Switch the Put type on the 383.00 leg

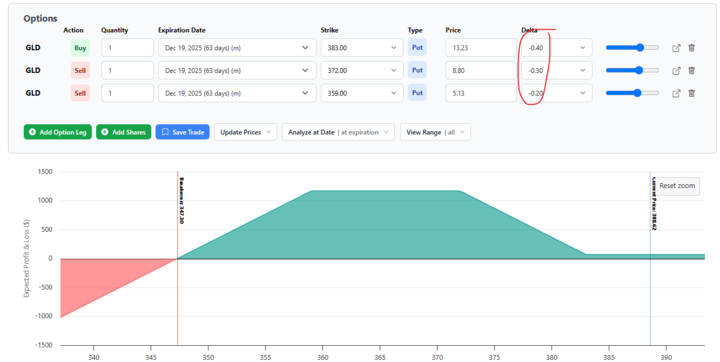[x=417, y=47]
